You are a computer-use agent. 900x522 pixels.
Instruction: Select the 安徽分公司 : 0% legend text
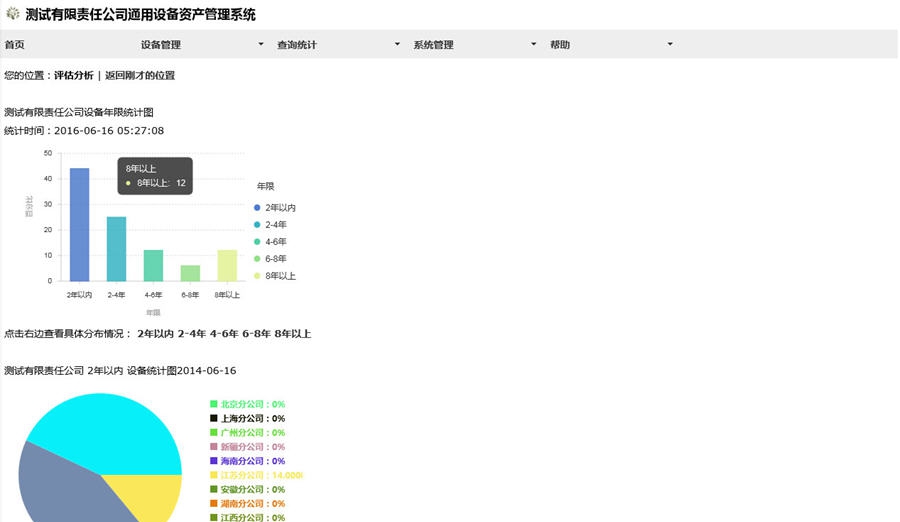pos(253,489)
